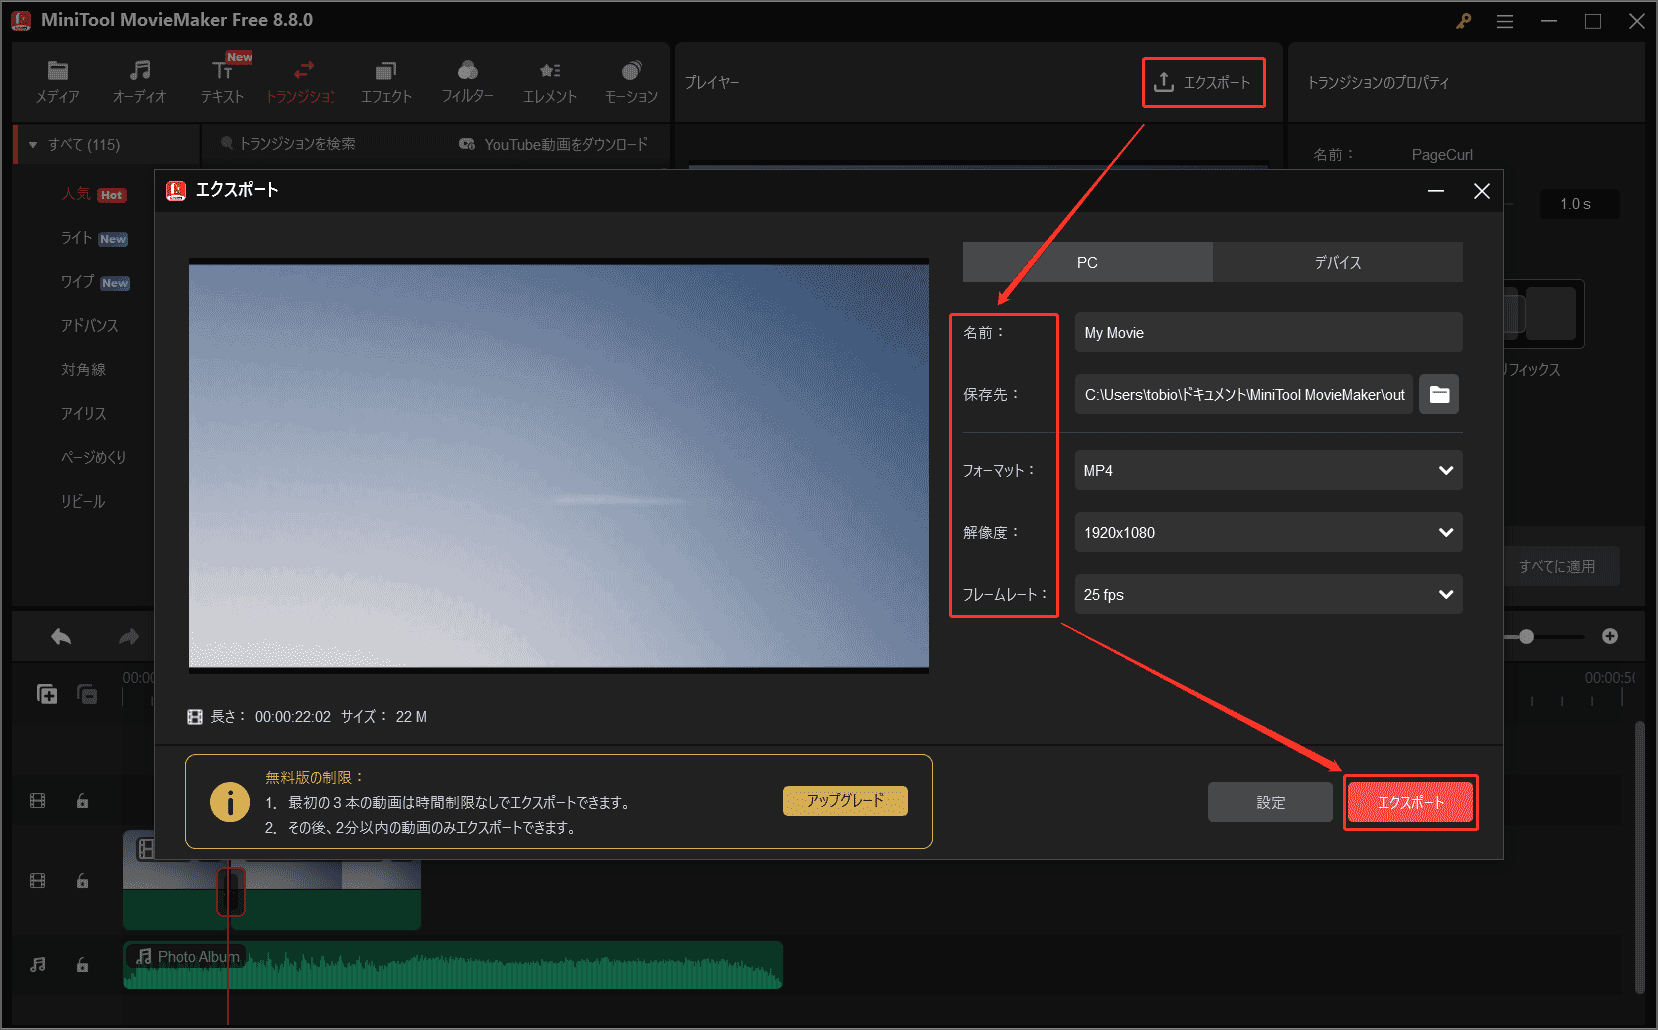Viewport: 1658px width, 1030px height.
Task: Open the 1920x1080 resolution dropdown
Action: coord(1268,532)
